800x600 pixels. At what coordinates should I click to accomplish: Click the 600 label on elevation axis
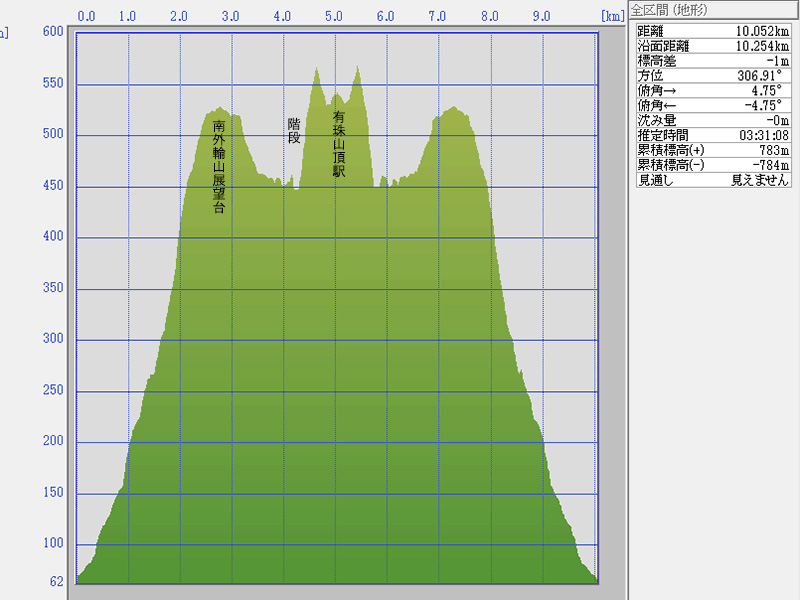tap(52, 32)
